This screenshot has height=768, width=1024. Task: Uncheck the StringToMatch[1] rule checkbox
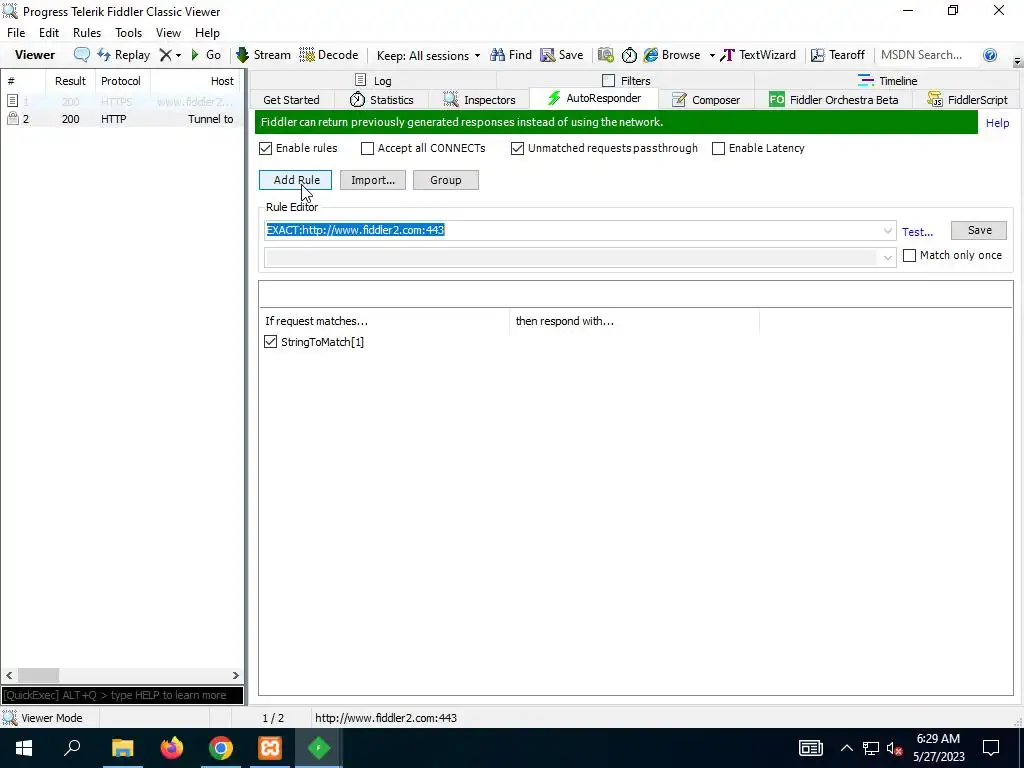270,342
